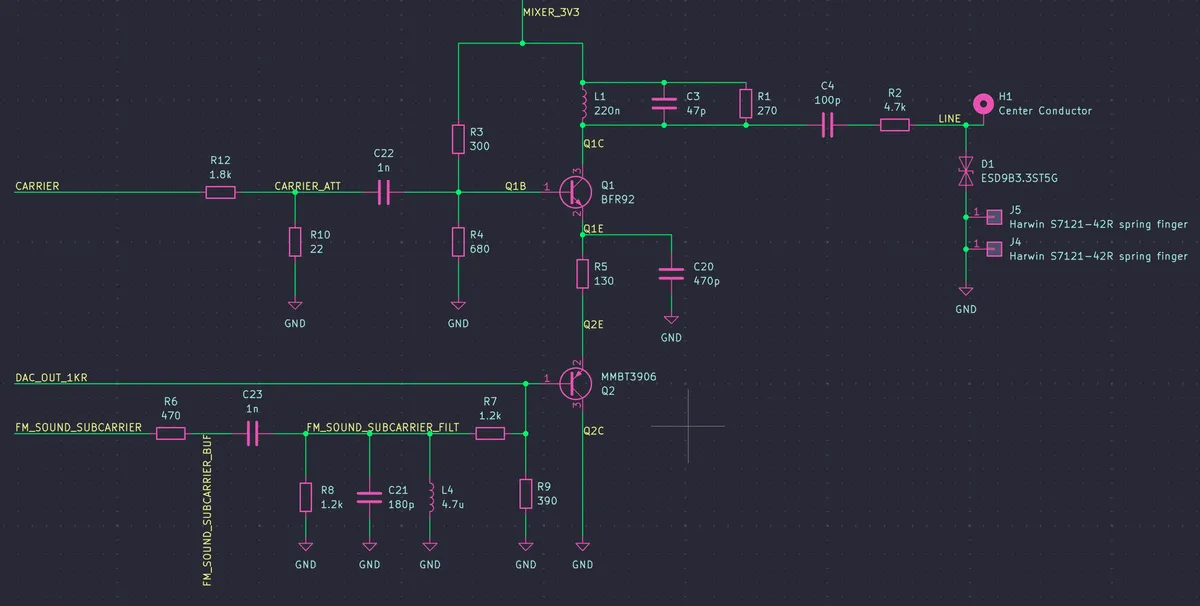Select the GND power symbol under J4
The image size is (1200, 606).
coord(966,291)
